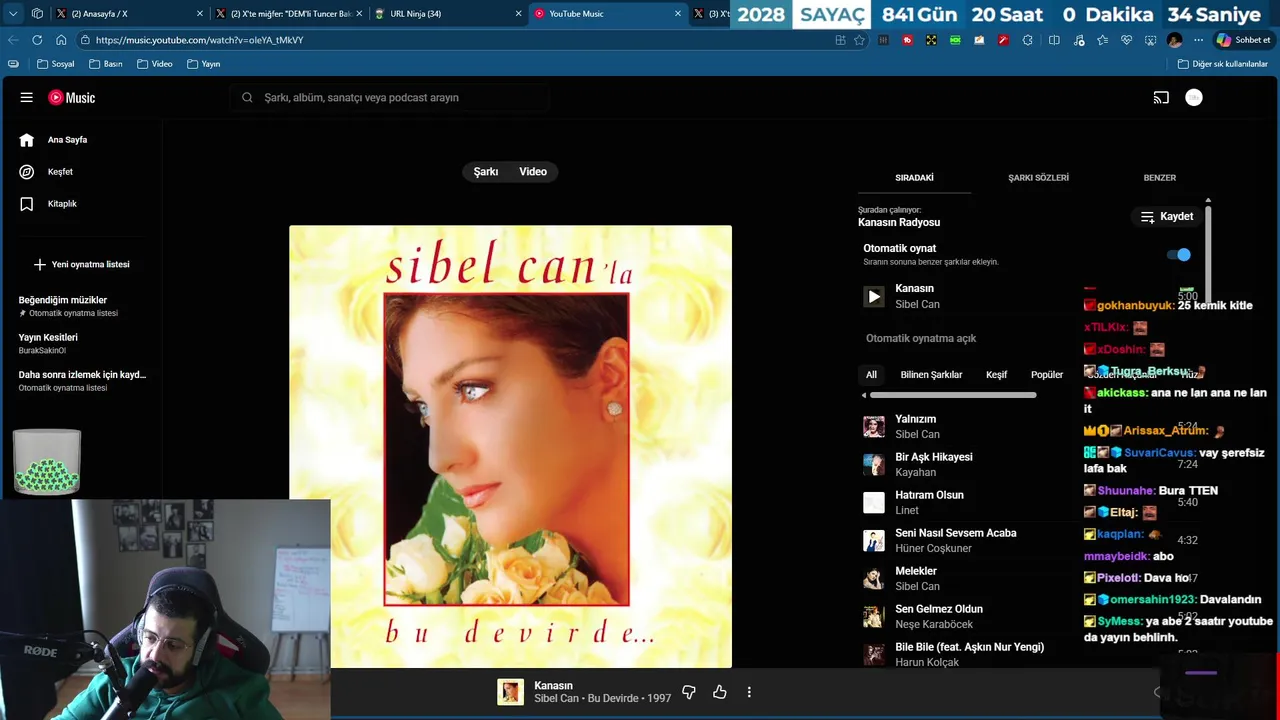Open Diğer sık kullanılanlar folder
This screenshot has height=720, width=1280.
click(x=1223, y=64)
